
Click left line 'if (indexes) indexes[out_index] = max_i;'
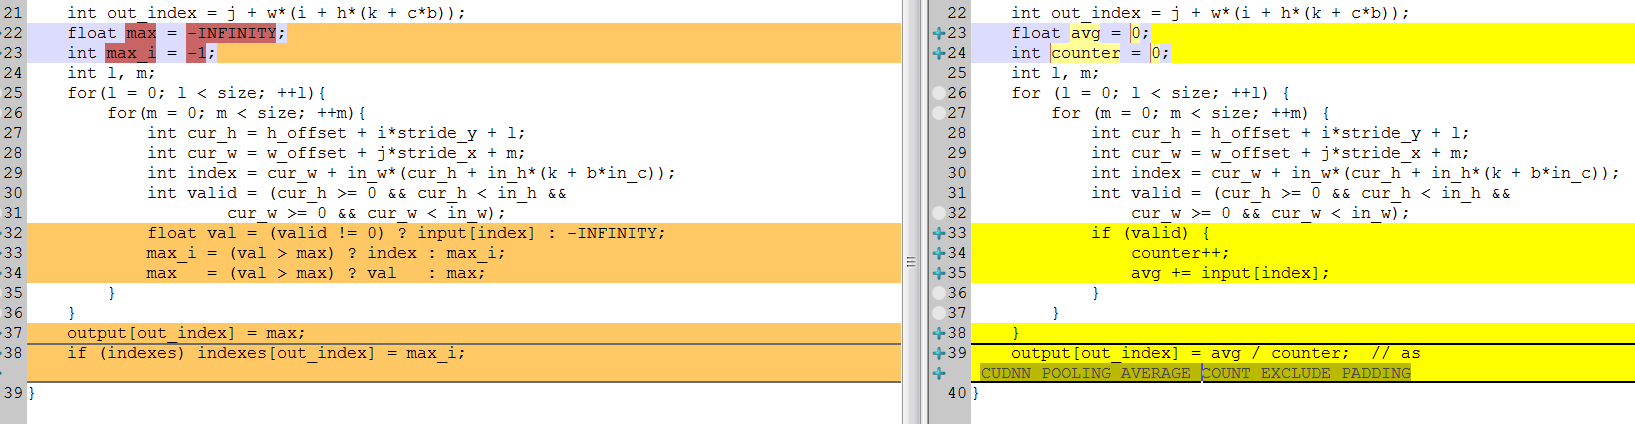tap(266, 353)
